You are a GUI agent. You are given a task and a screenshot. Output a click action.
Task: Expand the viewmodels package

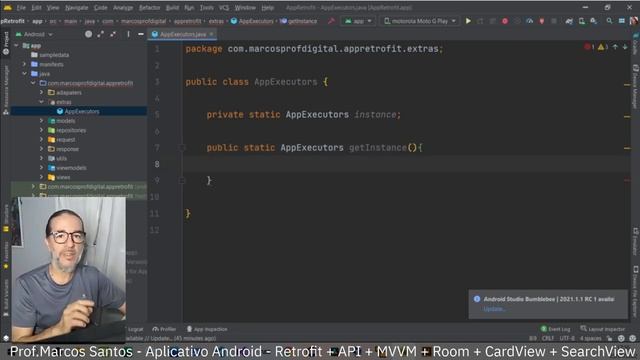pos(42,168)
